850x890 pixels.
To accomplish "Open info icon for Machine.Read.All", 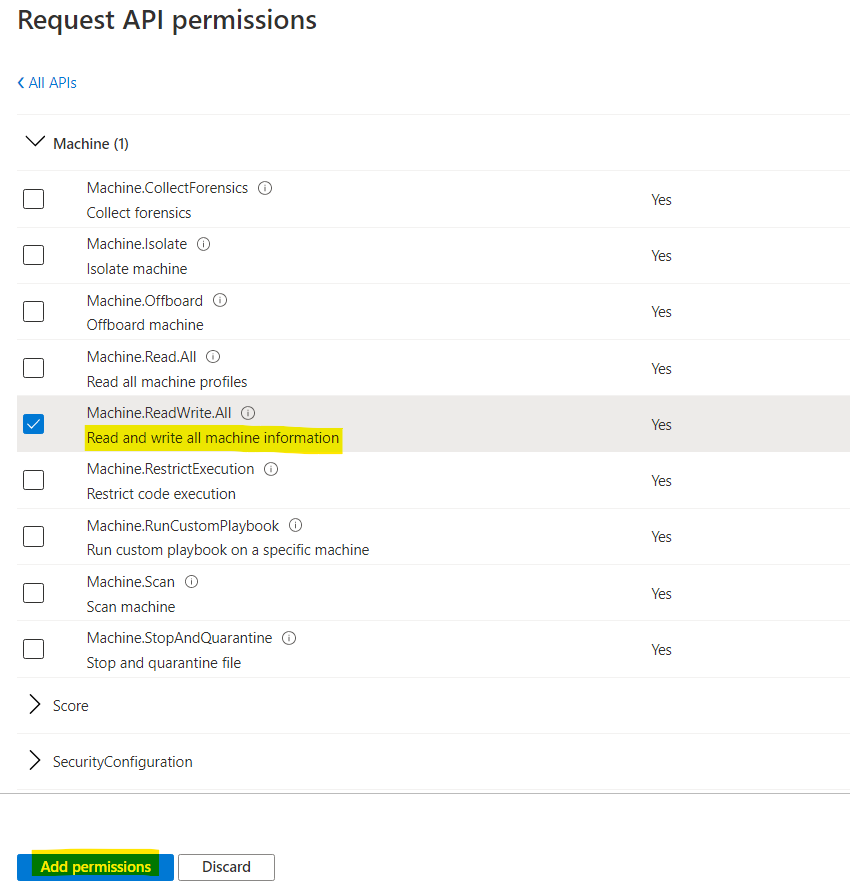I will click(213, 357).
